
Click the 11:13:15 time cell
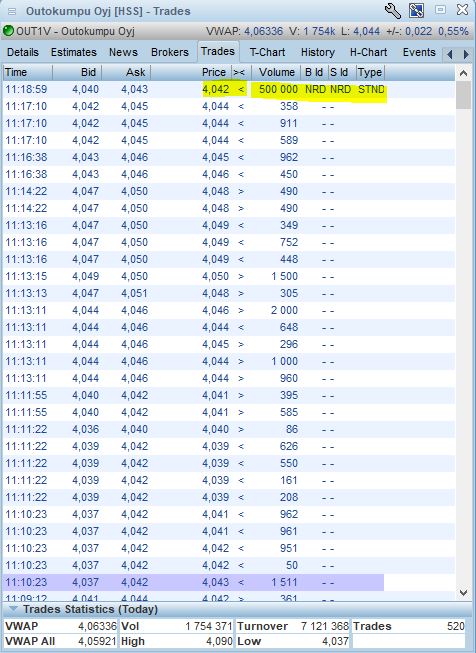[x=26, y=276]
